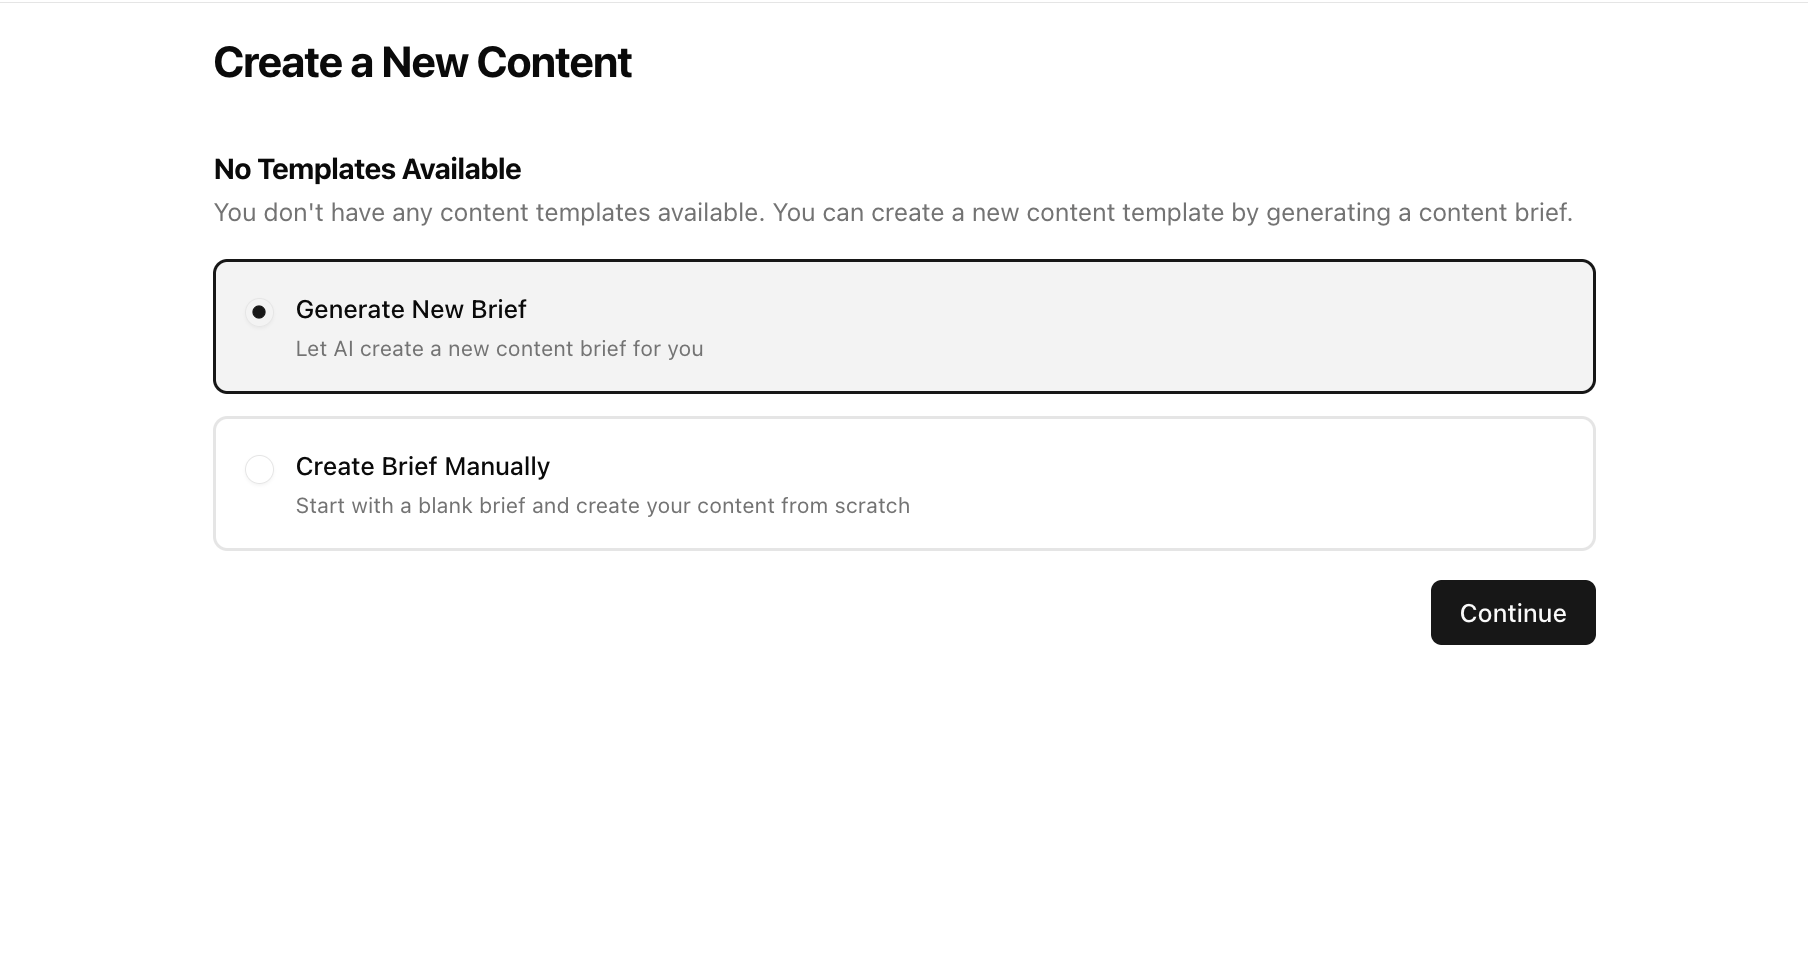Click the word "Brief" in Generate New Brief
This screenshot has width=1808, height=958.
pos(498,310)
